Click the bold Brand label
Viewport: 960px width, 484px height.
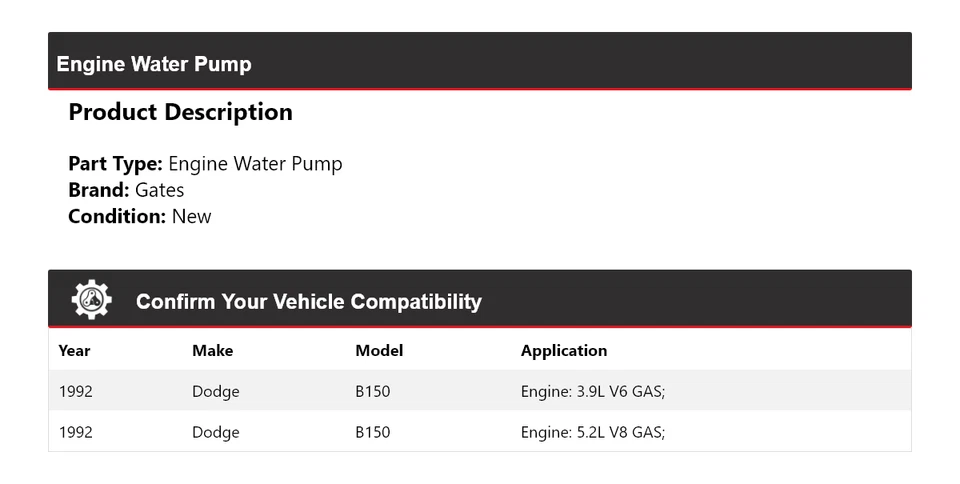pyautogui.click(x=98, y=190)
